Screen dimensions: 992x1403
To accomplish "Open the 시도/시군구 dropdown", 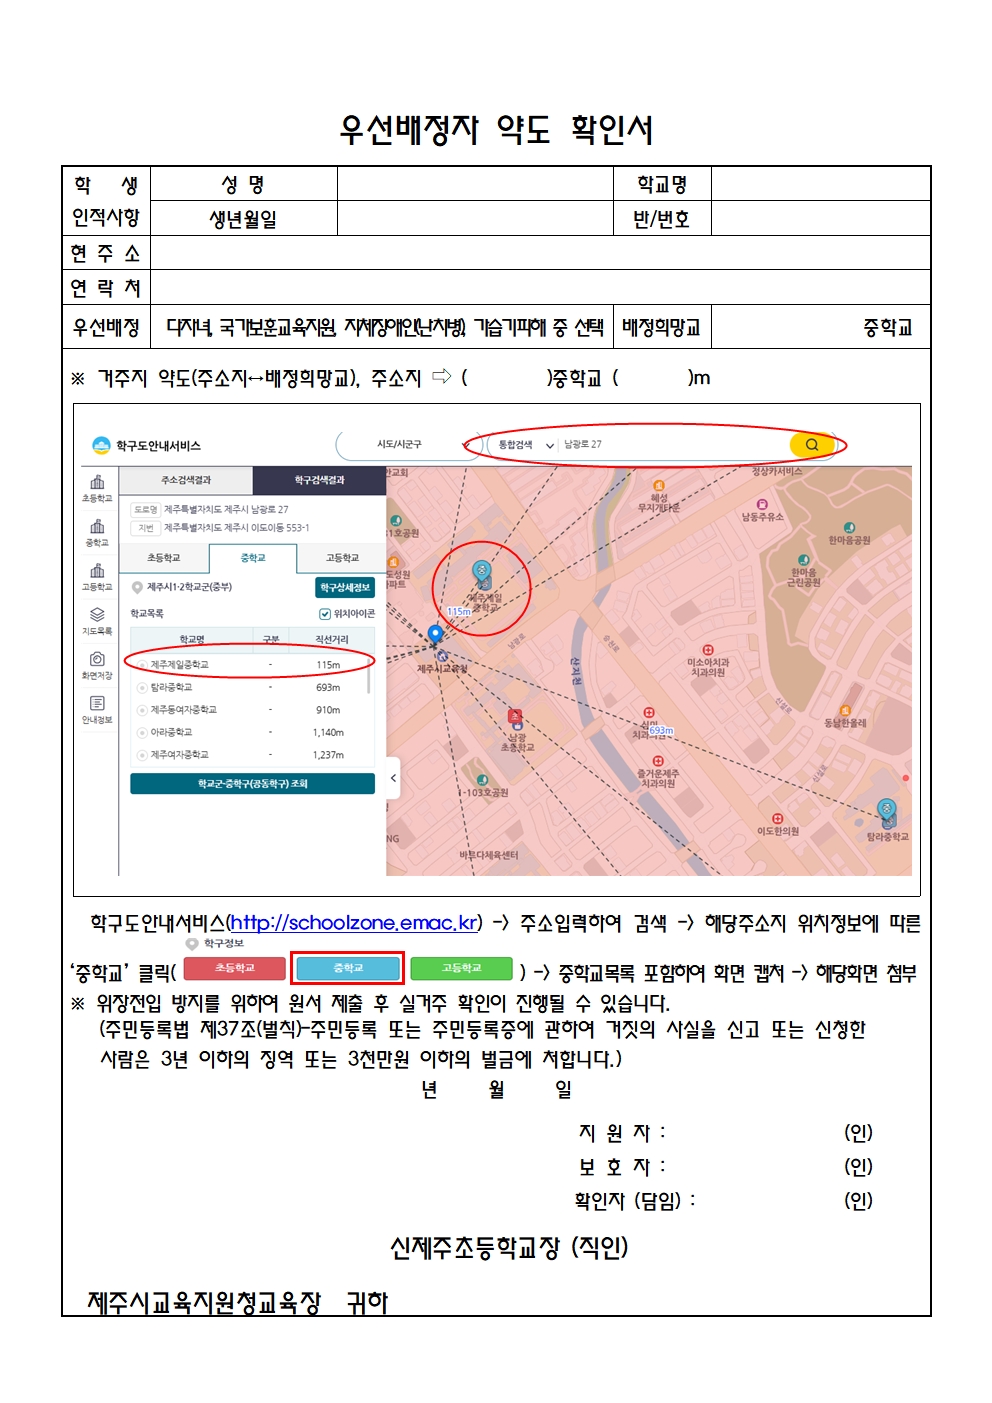I will 407,445.
